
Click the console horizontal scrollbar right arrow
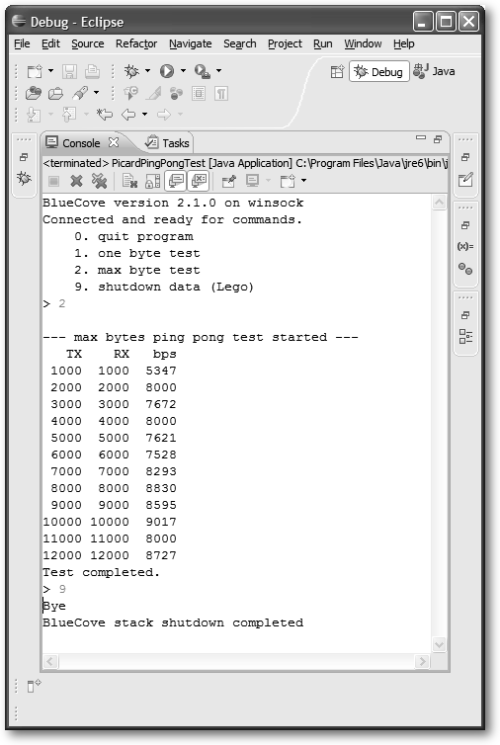point(422,661)
